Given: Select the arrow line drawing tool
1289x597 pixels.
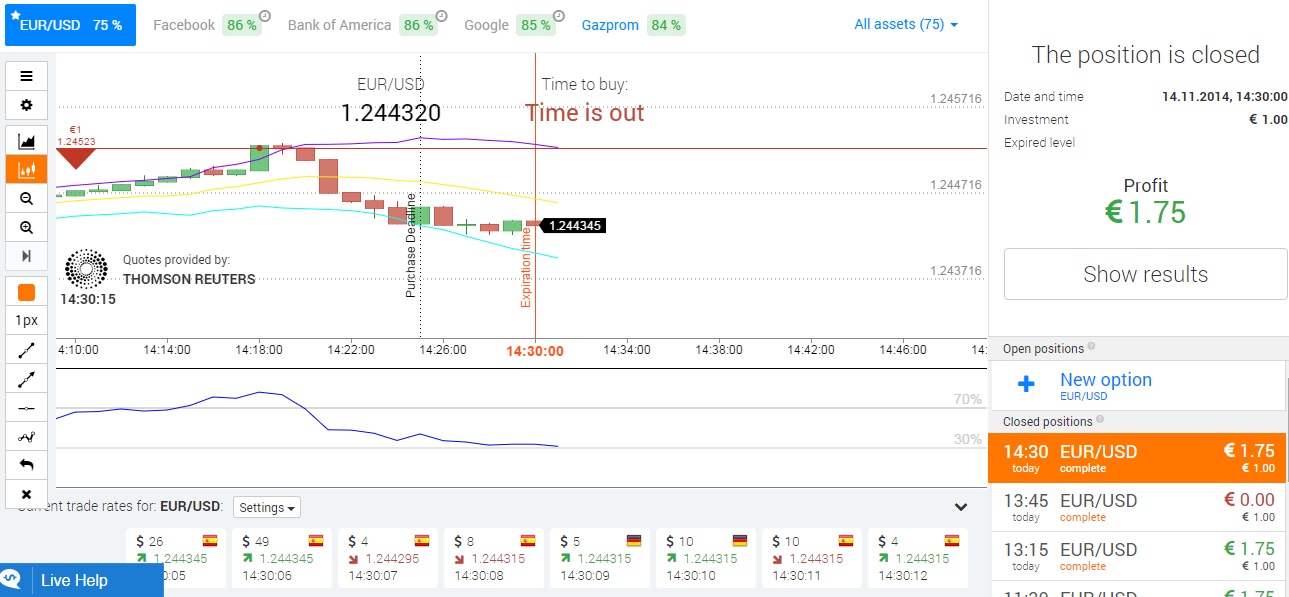Looking at the screenshot, I should pyautogui.click(x=26, y=380).
